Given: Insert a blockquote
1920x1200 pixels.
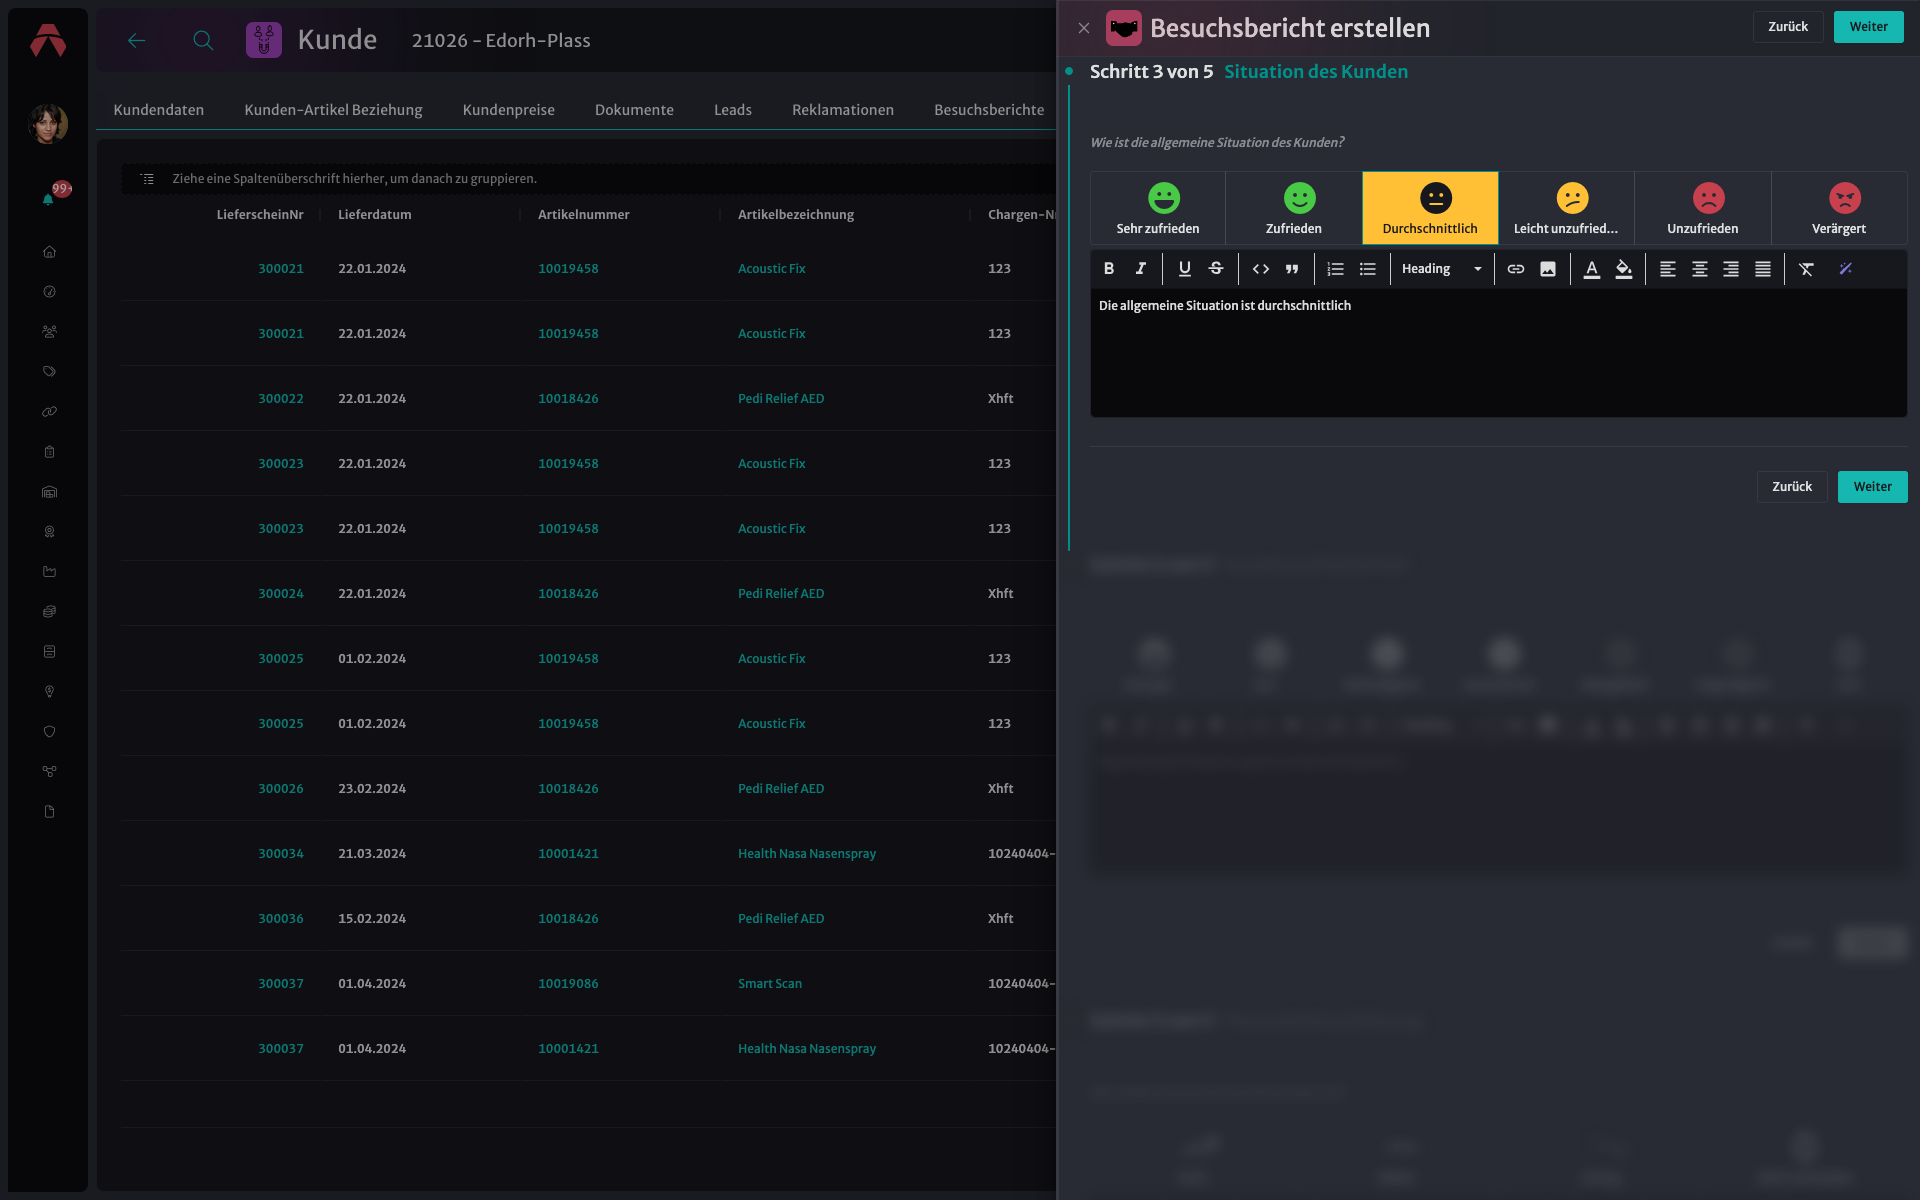Looking at the screenshot, I should [x=1292, y=269].
